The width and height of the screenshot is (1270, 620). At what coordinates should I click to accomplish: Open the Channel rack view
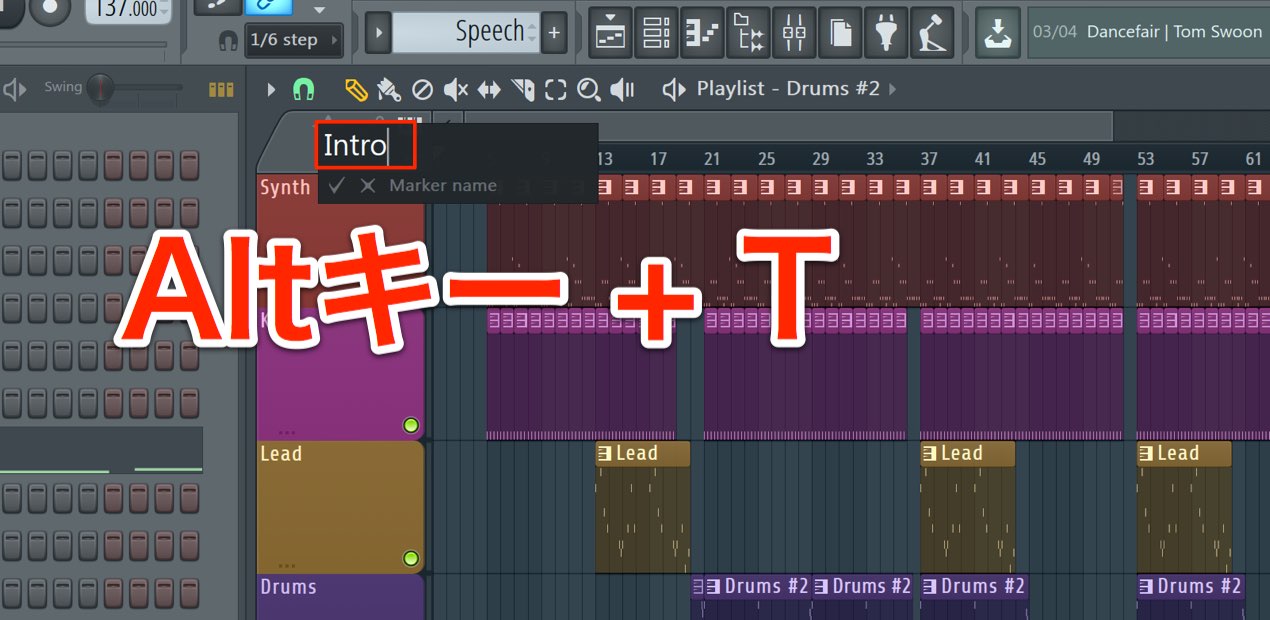[656, 33]
